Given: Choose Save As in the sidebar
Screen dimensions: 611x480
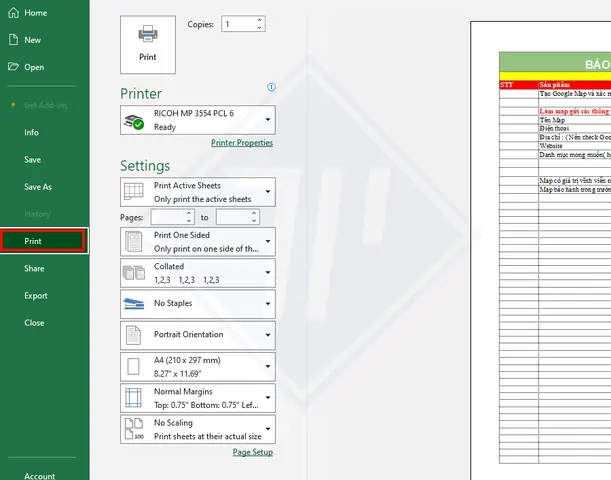Looking at the screenshot, I should point(38,187).
